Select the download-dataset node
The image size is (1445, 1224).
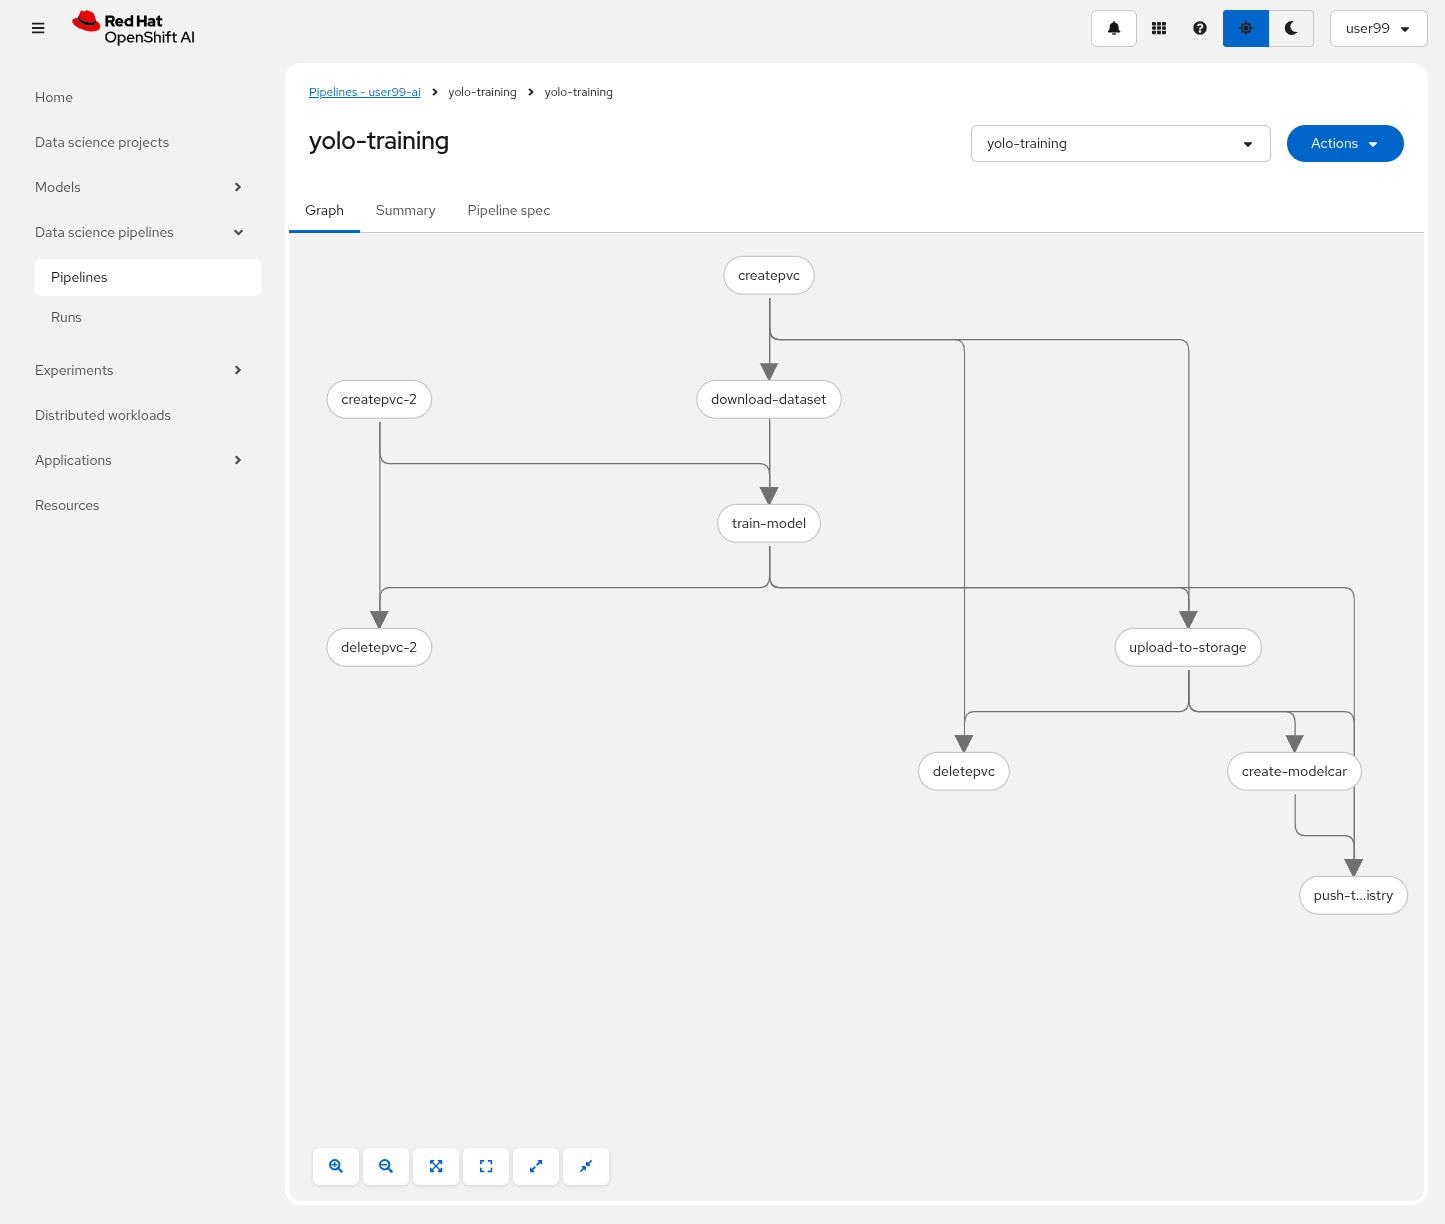(769, 399)
